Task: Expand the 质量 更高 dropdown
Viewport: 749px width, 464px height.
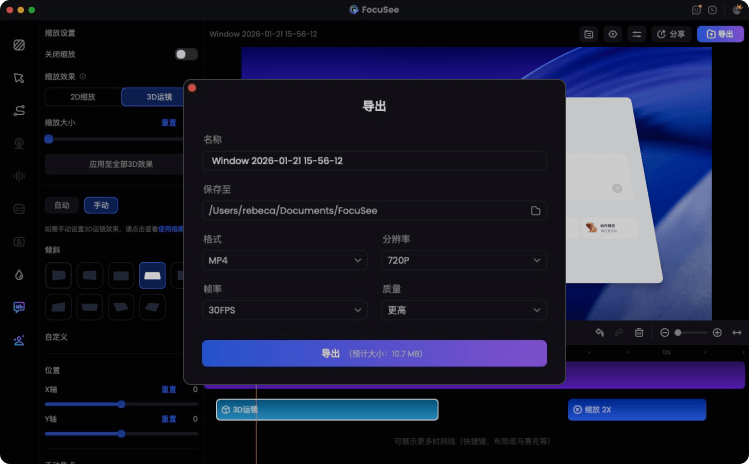Action: click(464, 310)
